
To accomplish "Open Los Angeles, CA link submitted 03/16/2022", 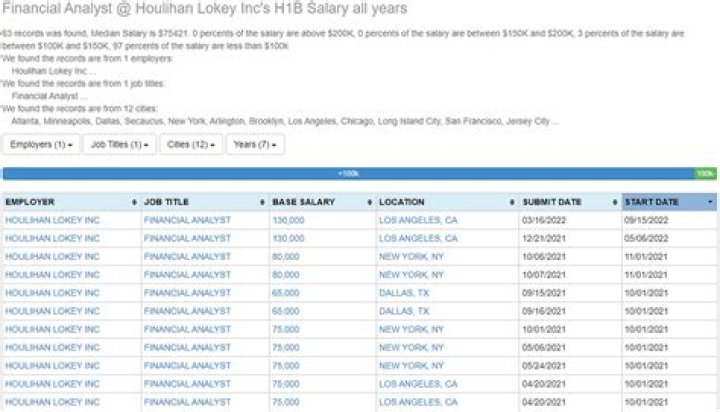I will click(x=418, y=220).
